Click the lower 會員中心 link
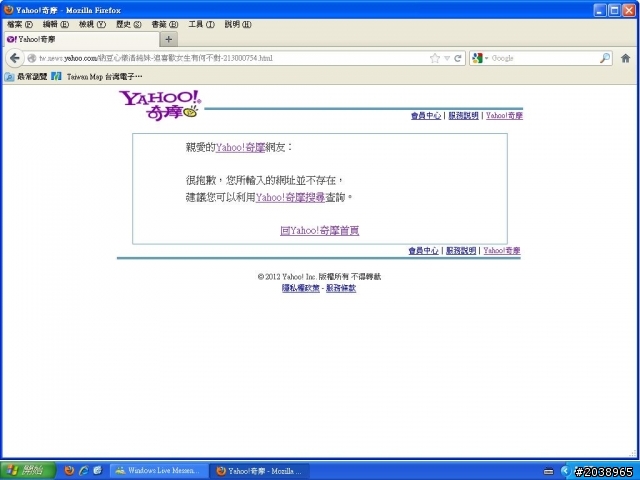 423,251
